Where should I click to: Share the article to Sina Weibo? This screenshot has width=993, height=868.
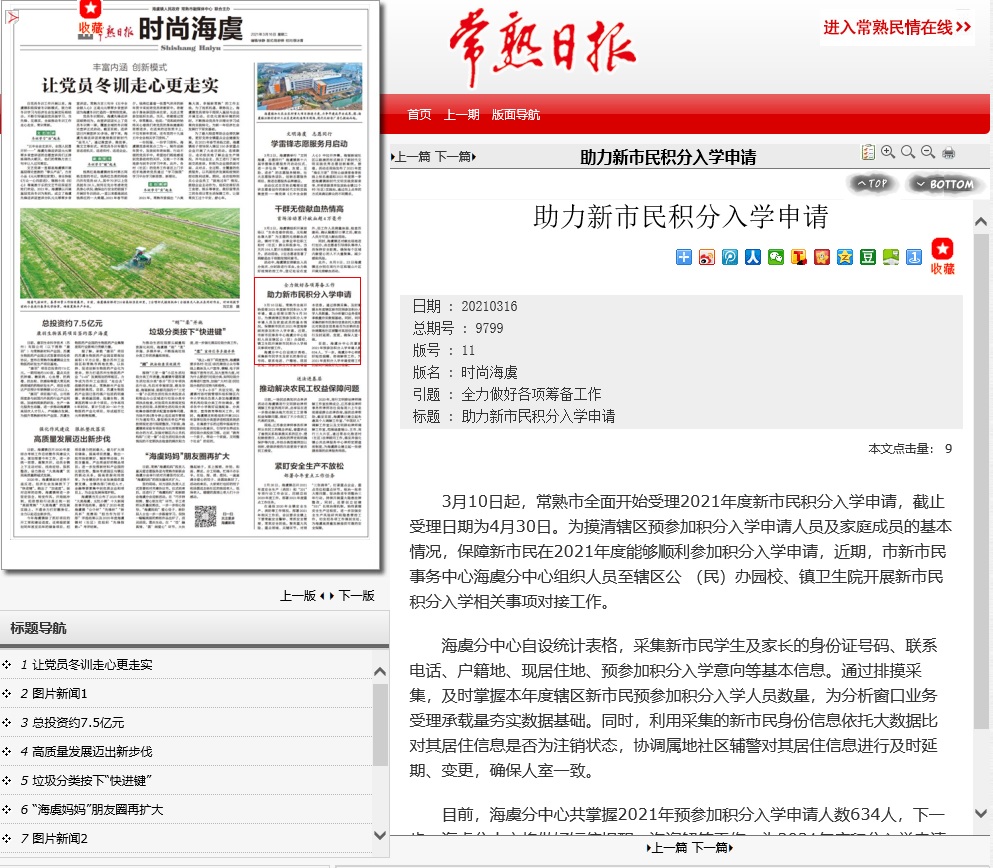point(707,257)
